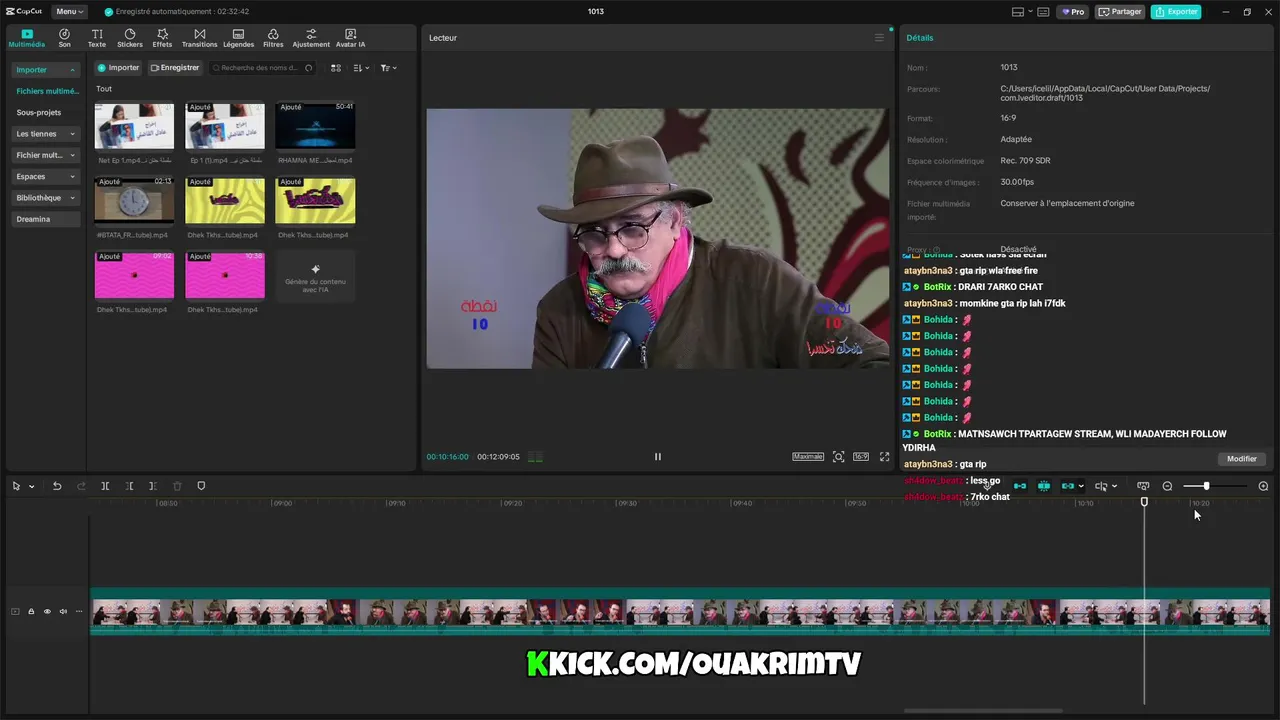1280x720 pixels.
Task: Expand the Fichier mult... sidebar section
Action: (46, 155)
